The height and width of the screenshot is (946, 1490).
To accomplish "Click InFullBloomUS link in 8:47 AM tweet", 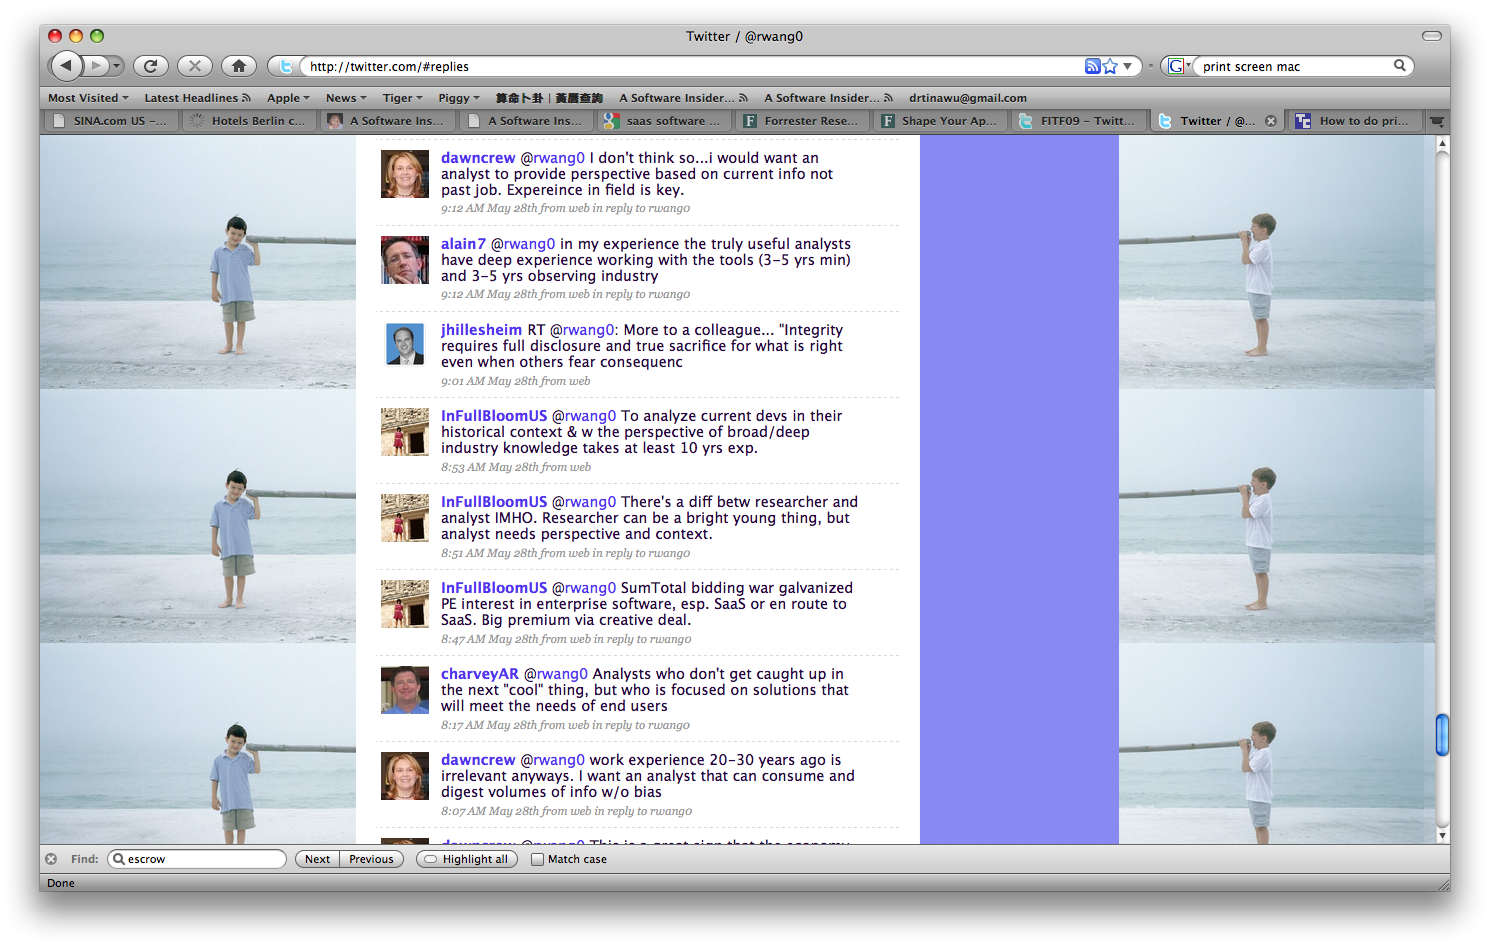I will [494, 588].
